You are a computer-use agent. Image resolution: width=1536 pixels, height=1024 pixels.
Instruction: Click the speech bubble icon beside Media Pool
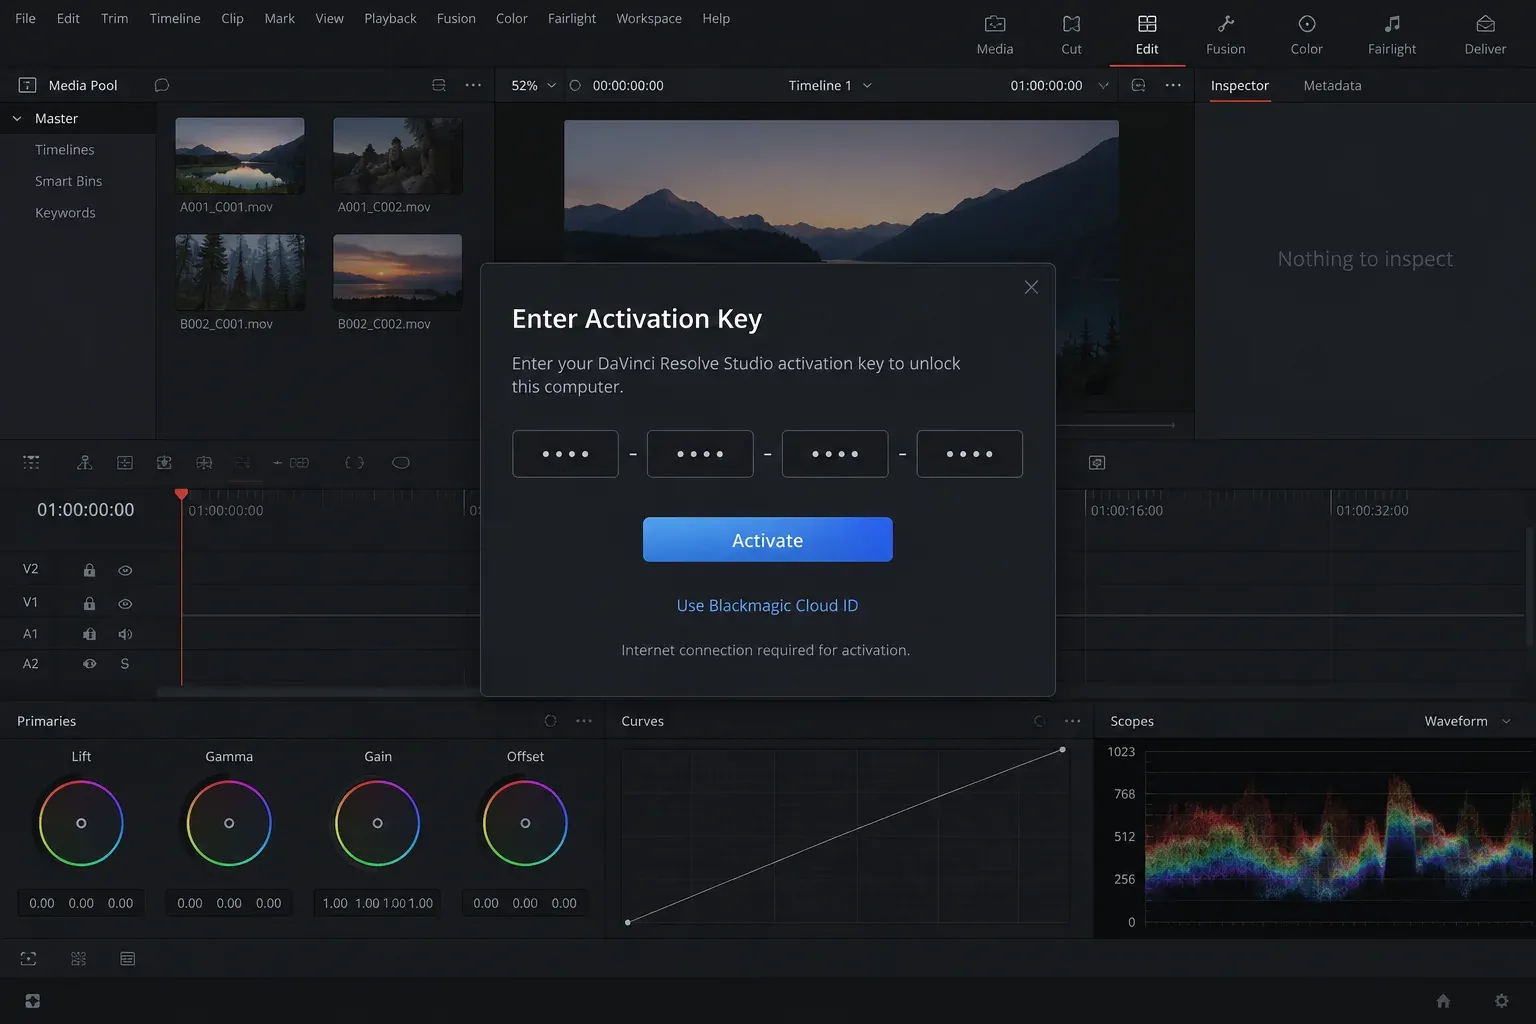tap(161, 85)
